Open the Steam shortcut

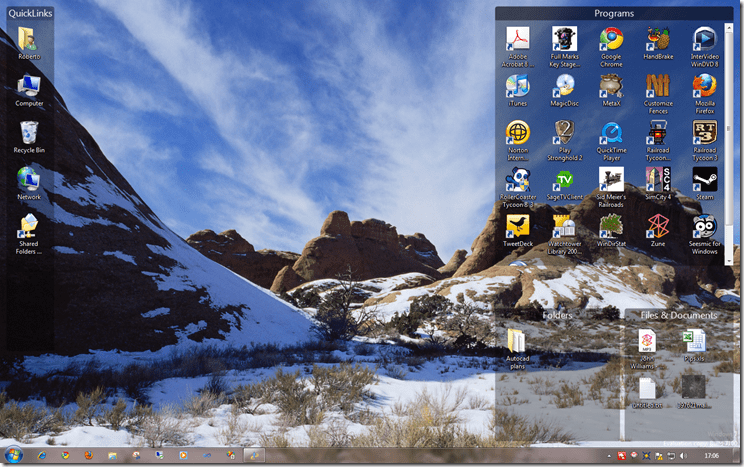click(705, 179)
